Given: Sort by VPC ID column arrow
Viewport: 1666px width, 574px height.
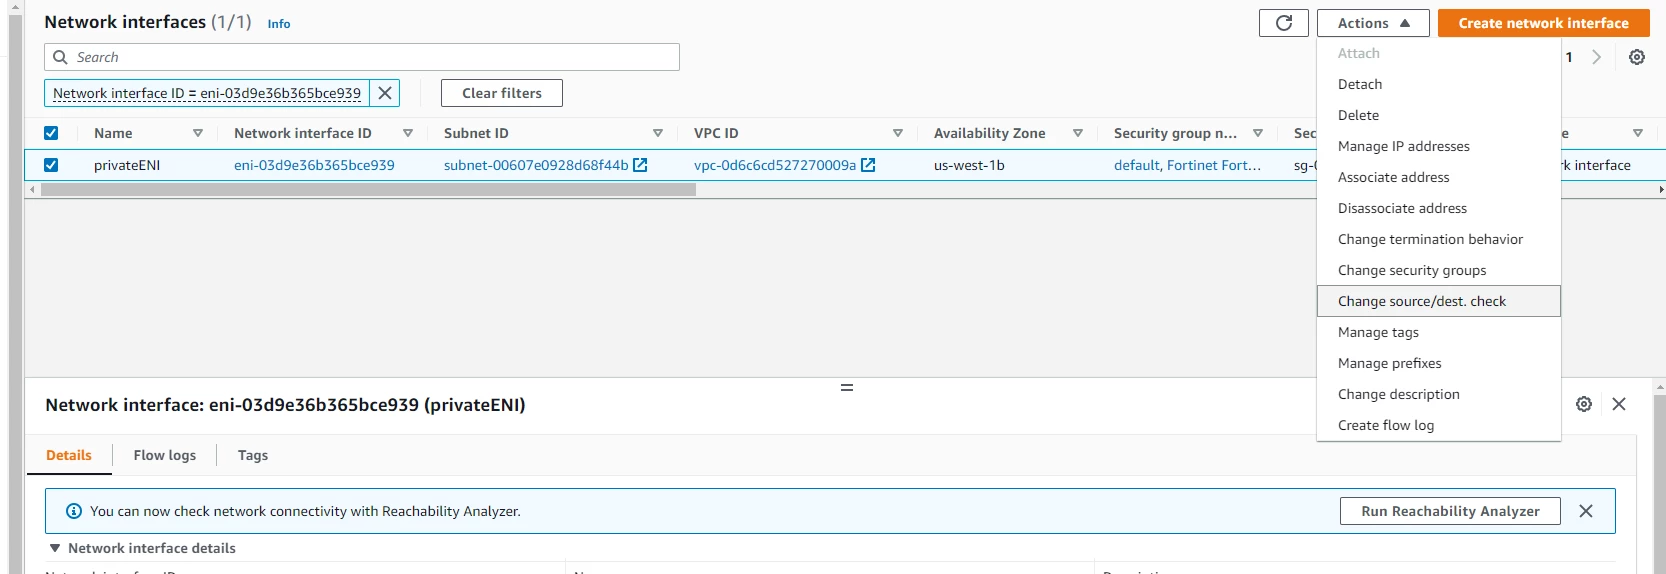Looking at the screenshot, I should tap(898, 133).
